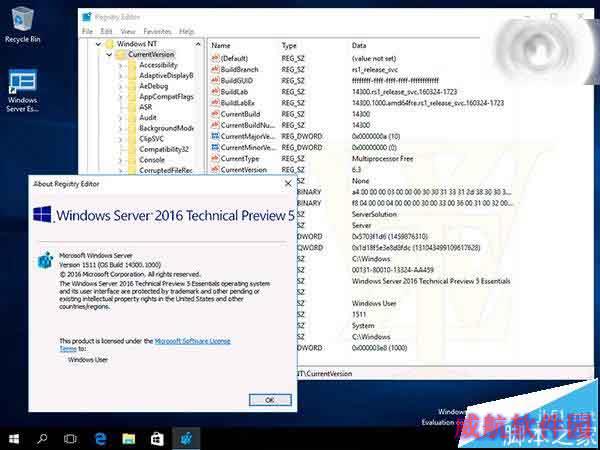Image resolution: width=600 pixels, height=450 pixels.
Task: Click the data cell 'System'
Action: 363,325
